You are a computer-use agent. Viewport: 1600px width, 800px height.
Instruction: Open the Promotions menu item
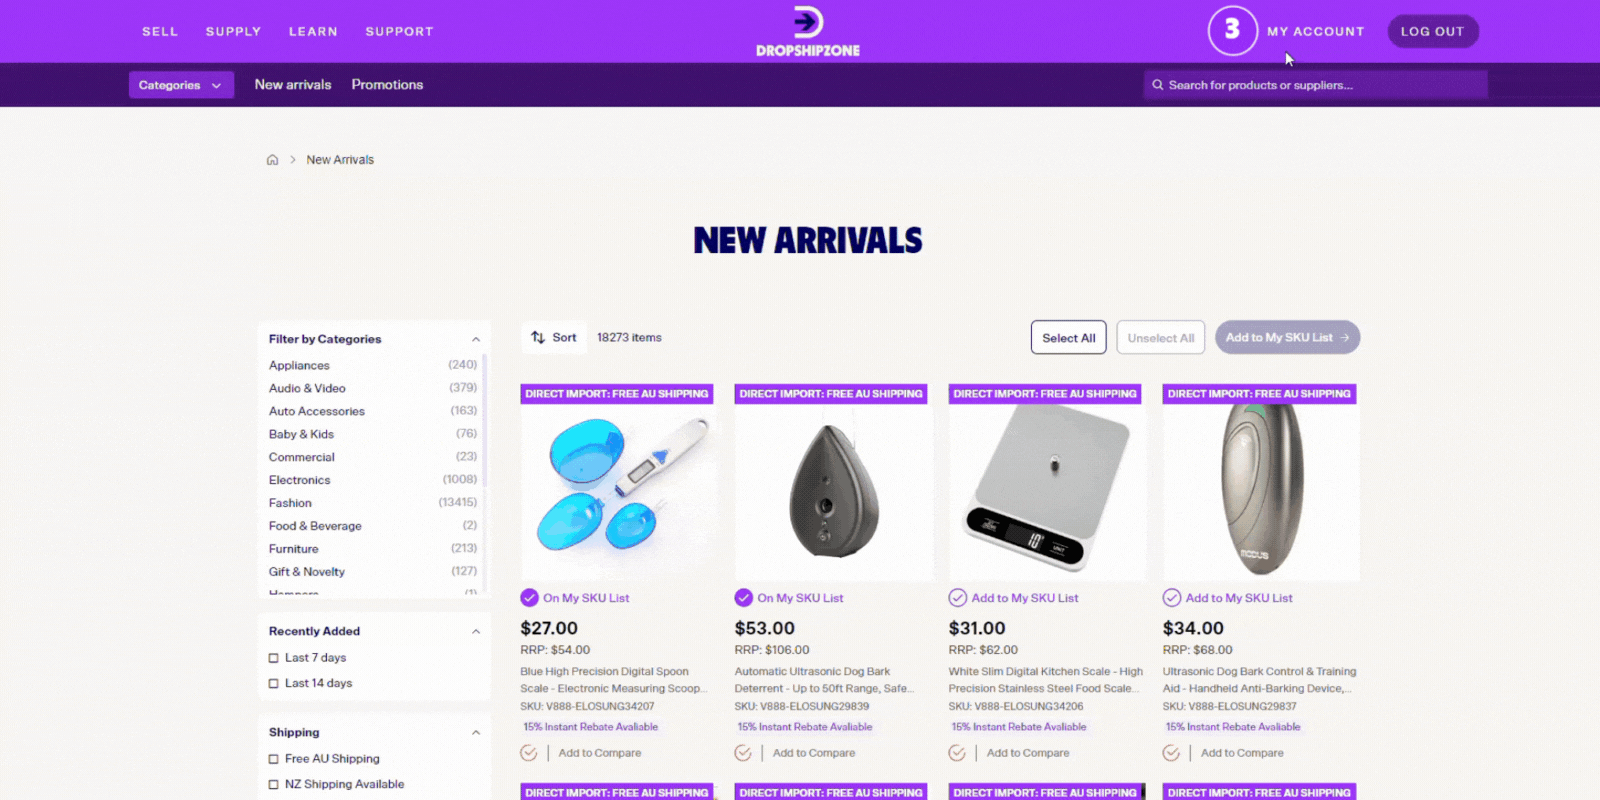387,85
